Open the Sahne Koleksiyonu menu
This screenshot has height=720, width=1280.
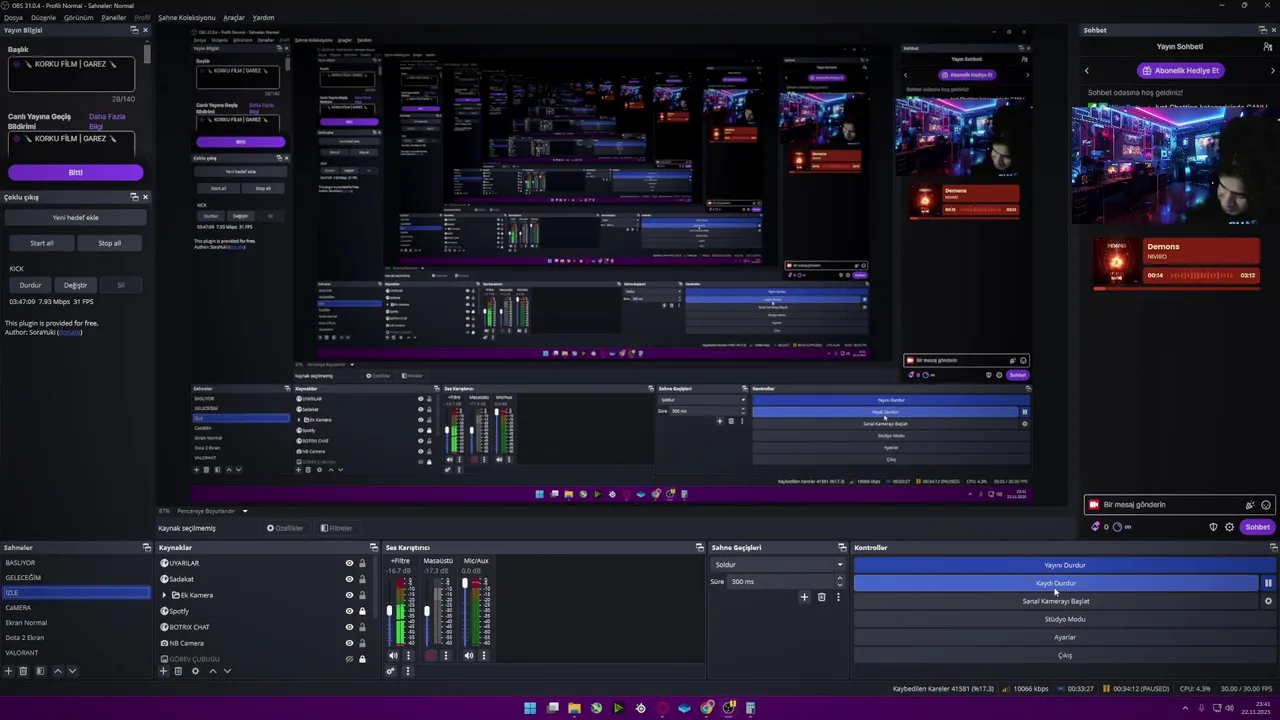[186, 17]
